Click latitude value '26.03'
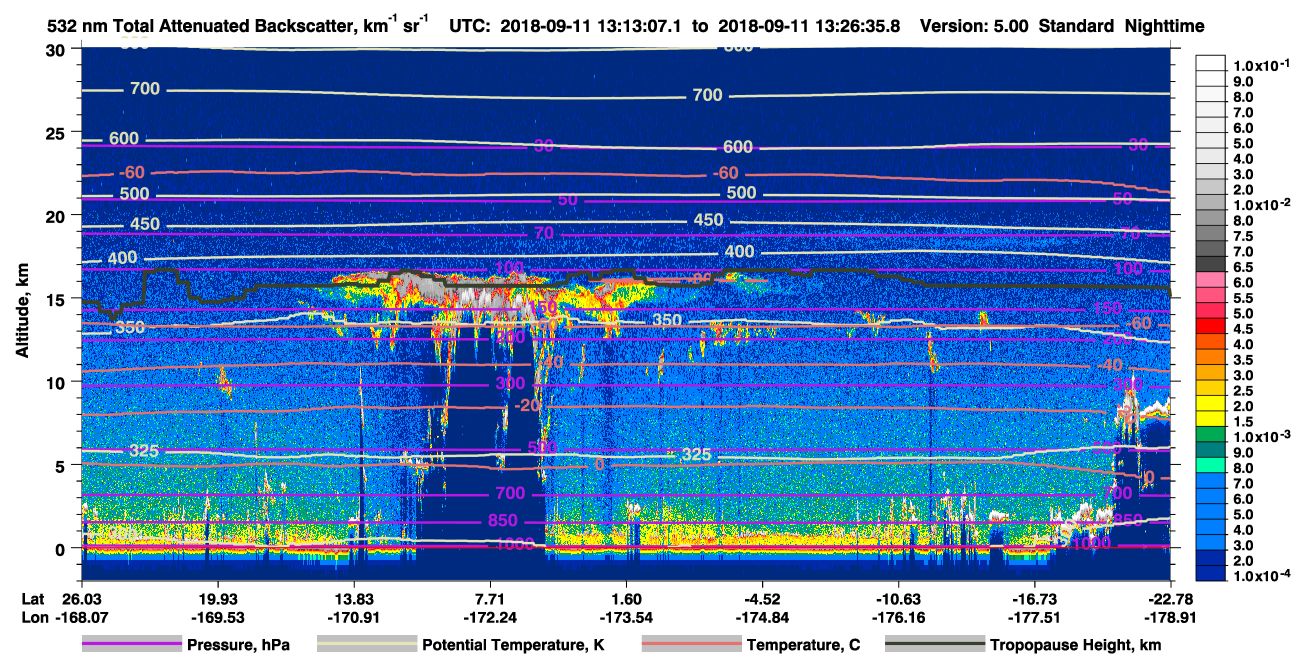Viewport: 1300px width, 667px height. pos(81,597)
